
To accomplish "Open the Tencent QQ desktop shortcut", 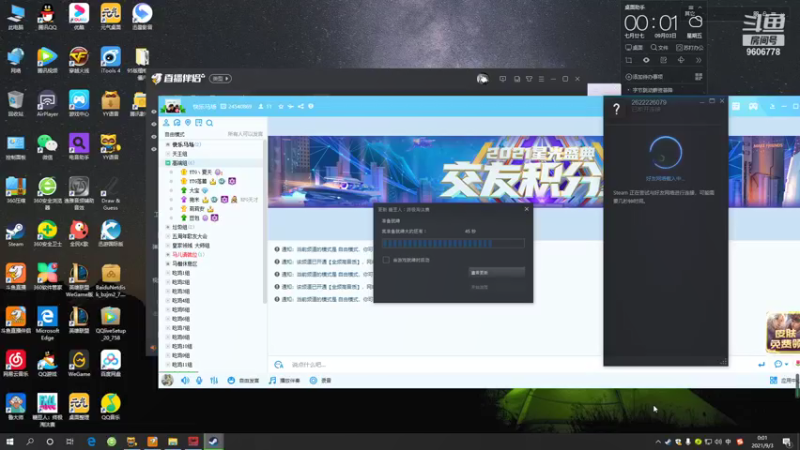I will [x=47, y=16].
